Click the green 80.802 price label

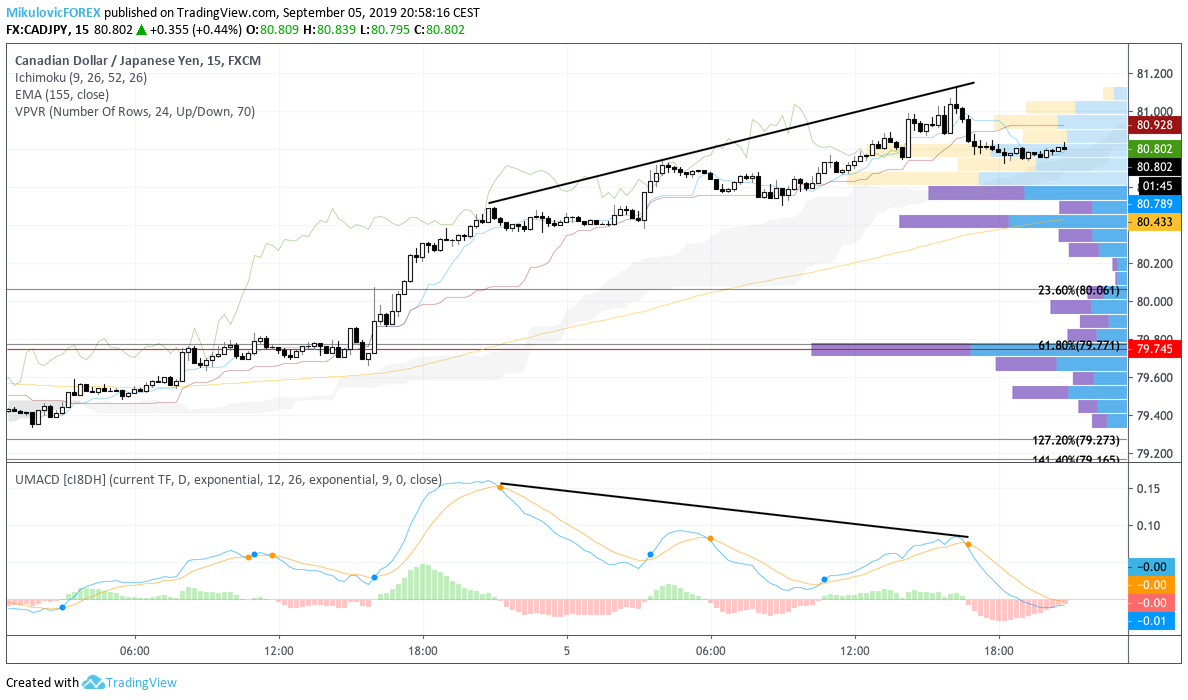[x=1154, y=149]
